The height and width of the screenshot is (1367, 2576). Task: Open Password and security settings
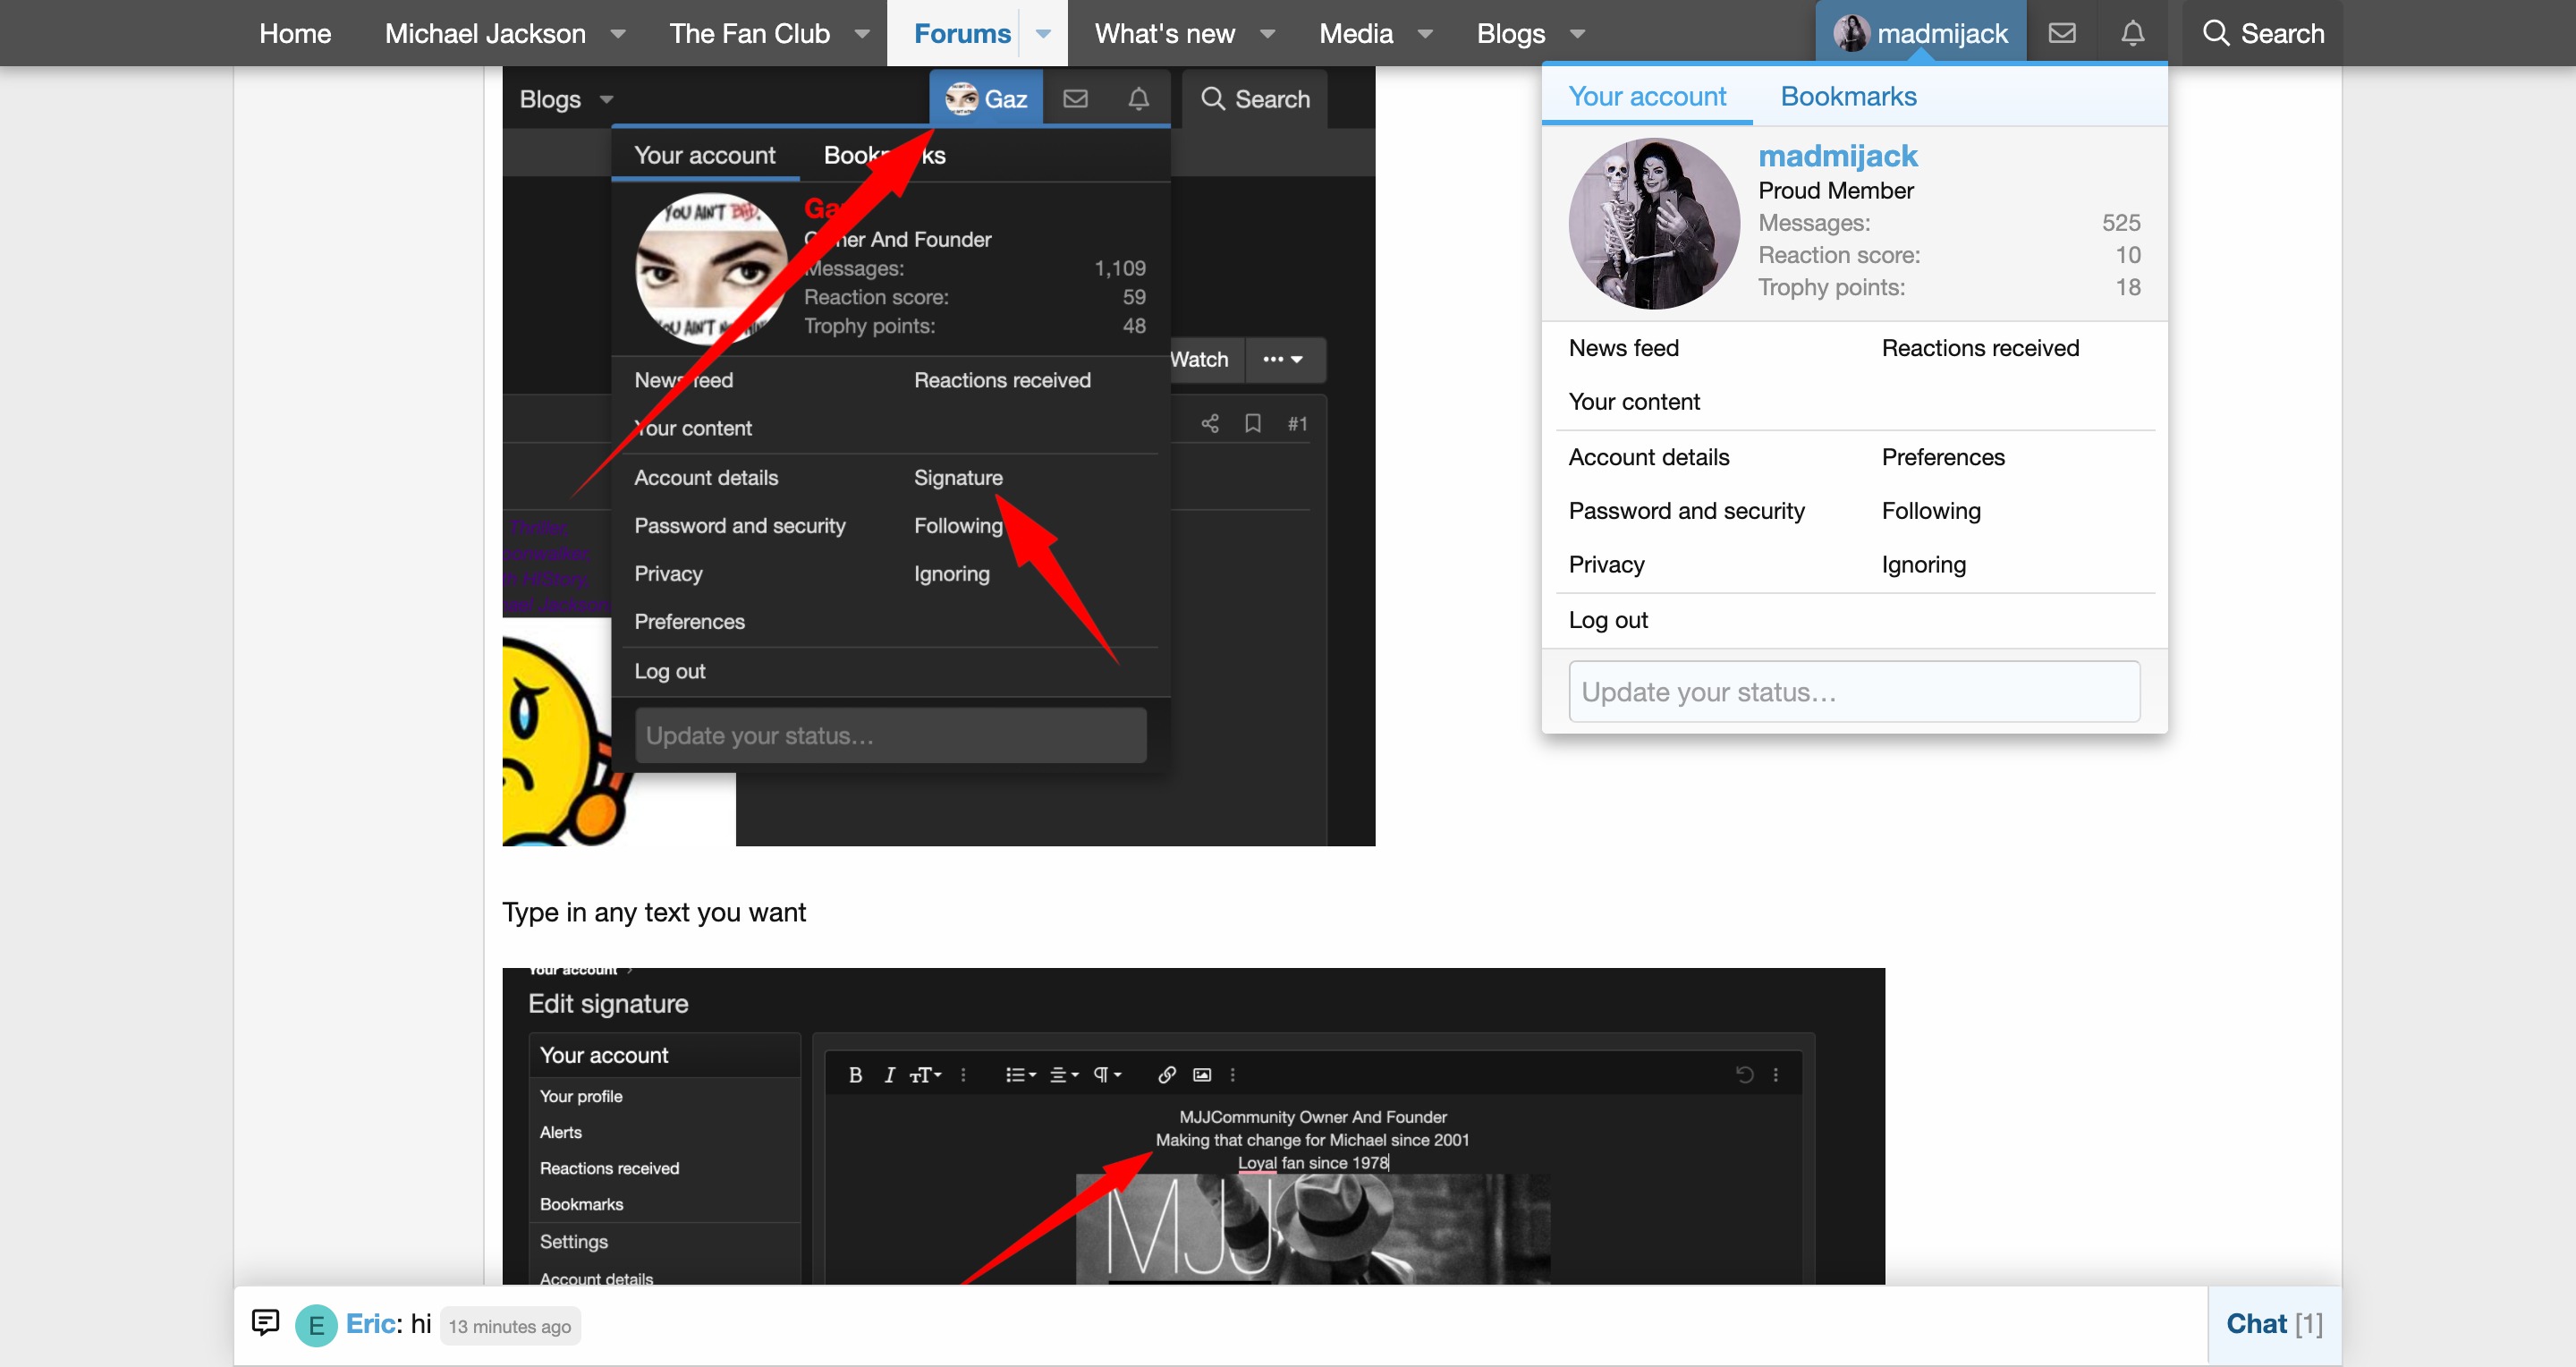click(1686, 511)
